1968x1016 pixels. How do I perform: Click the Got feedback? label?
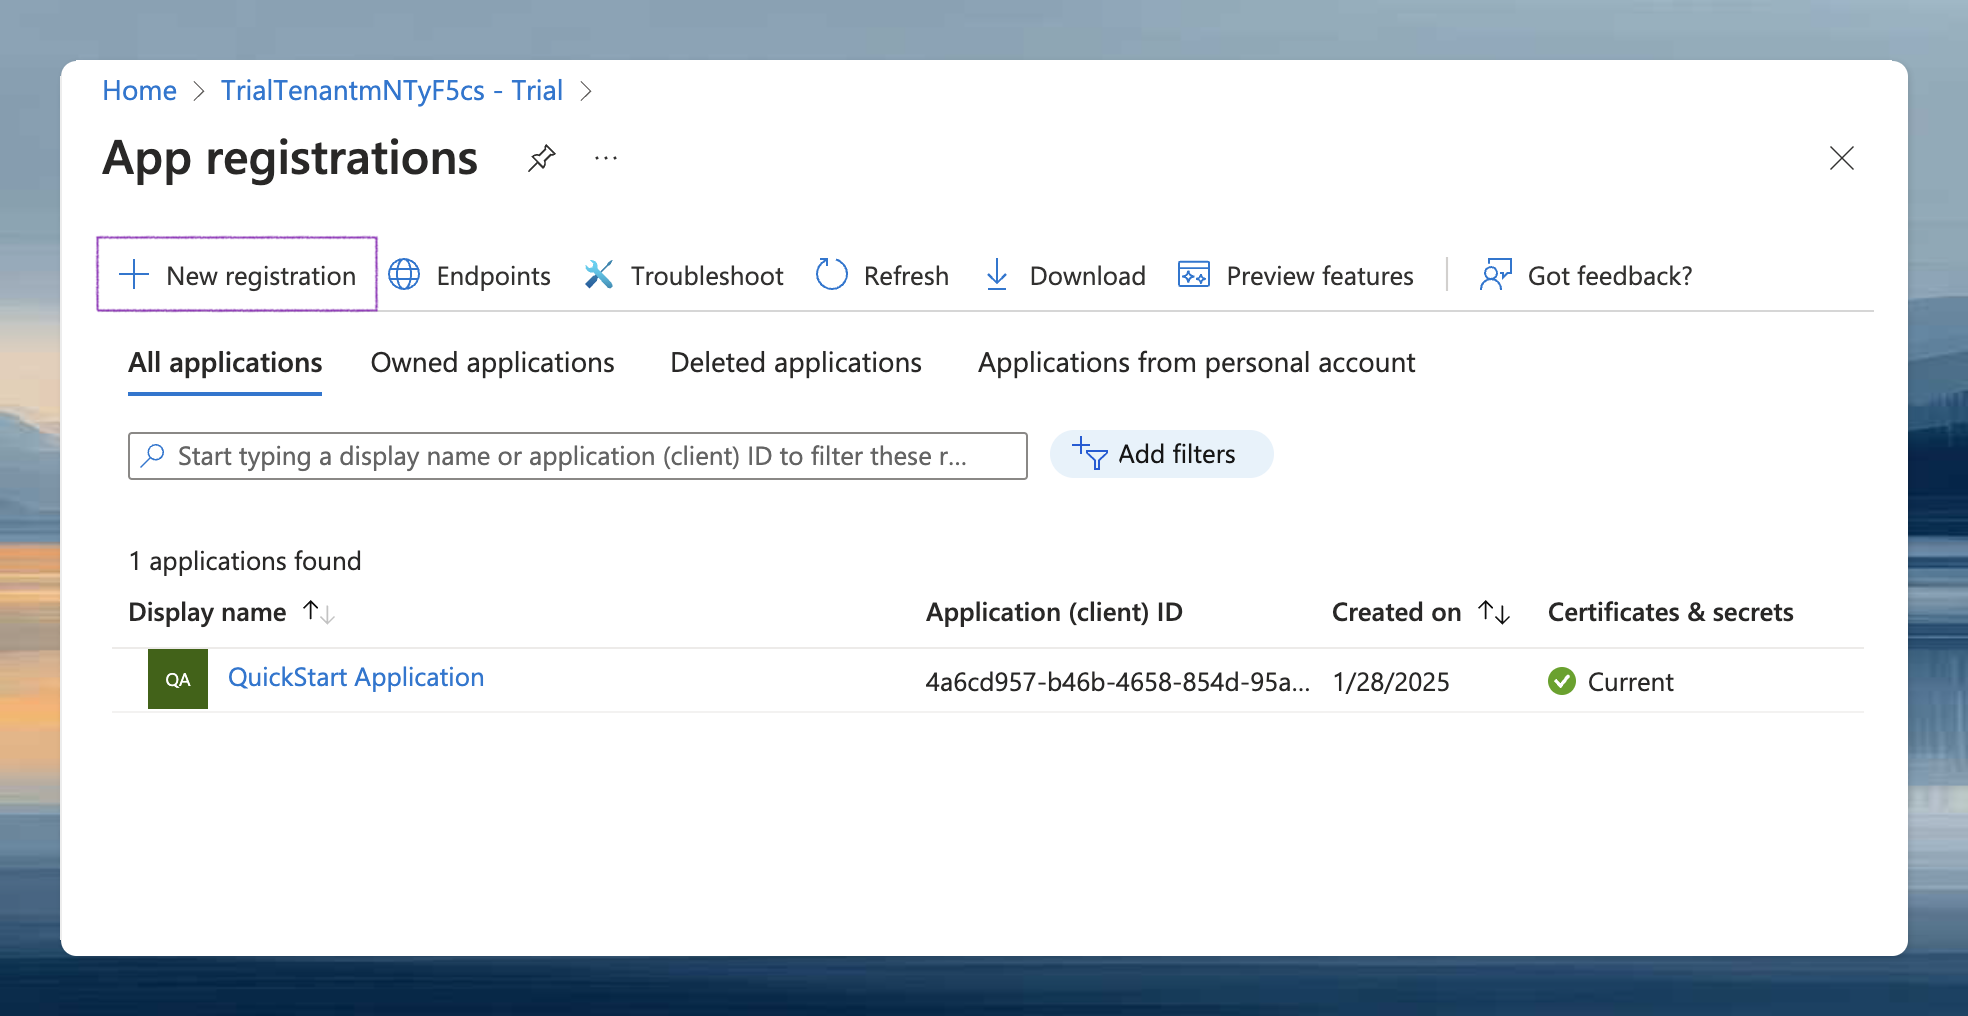pos(1610,276)
